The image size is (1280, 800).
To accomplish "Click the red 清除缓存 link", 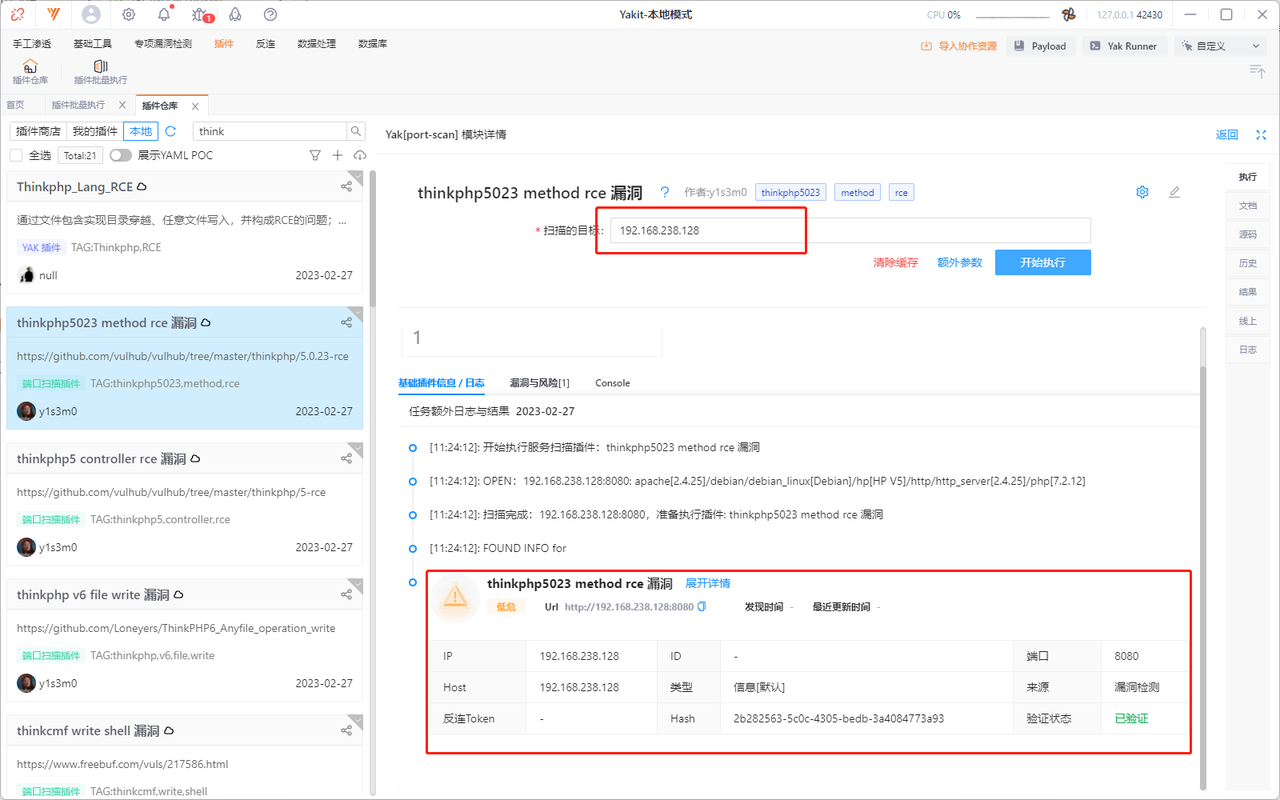I will pyautogui.click(x=895, y=262).
